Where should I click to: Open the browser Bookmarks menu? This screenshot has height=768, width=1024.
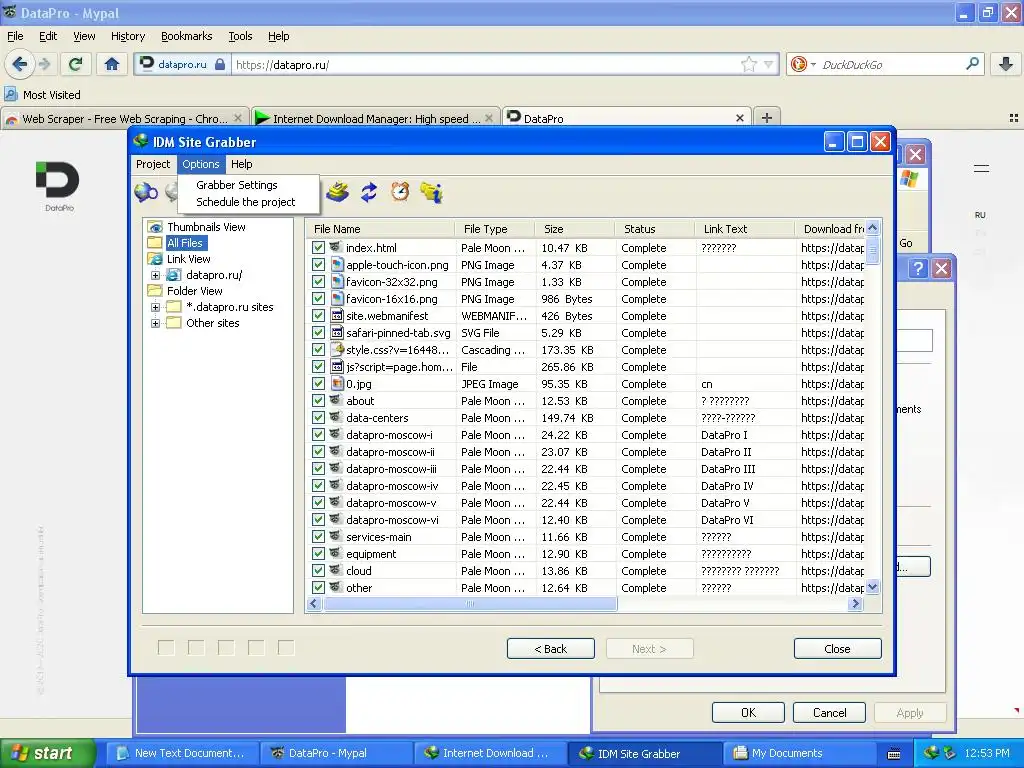[186, 36]
